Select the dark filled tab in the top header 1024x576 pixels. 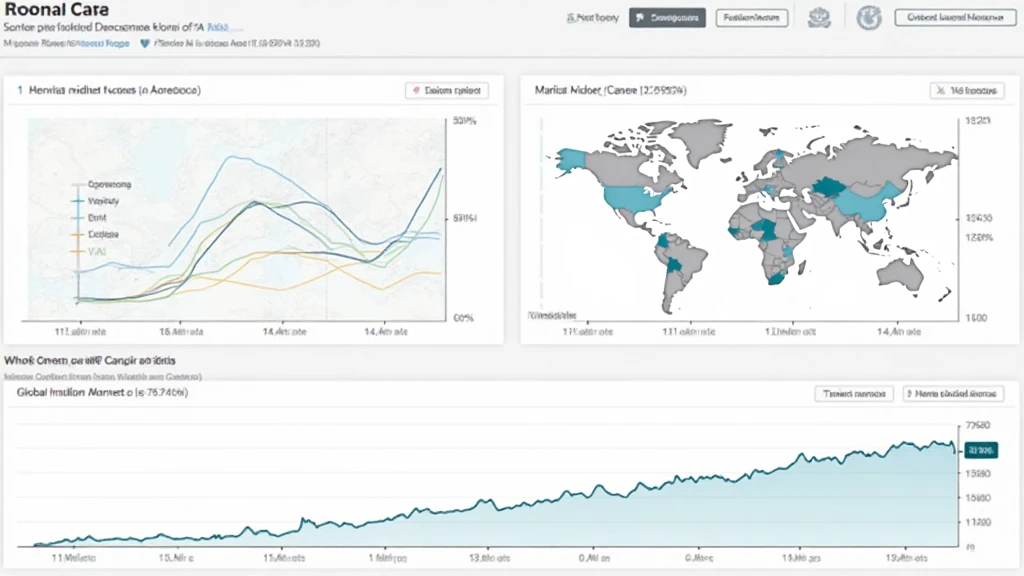667,18
